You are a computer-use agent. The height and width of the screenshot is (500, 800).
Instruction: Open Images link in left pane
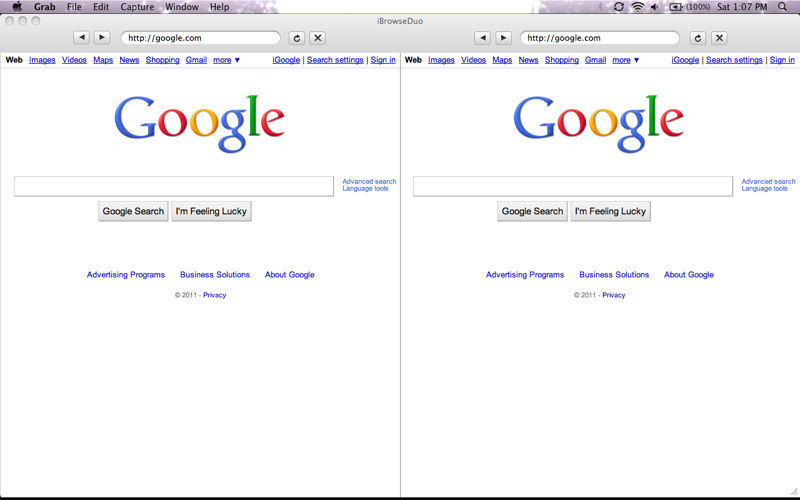(x=42, y=60)
